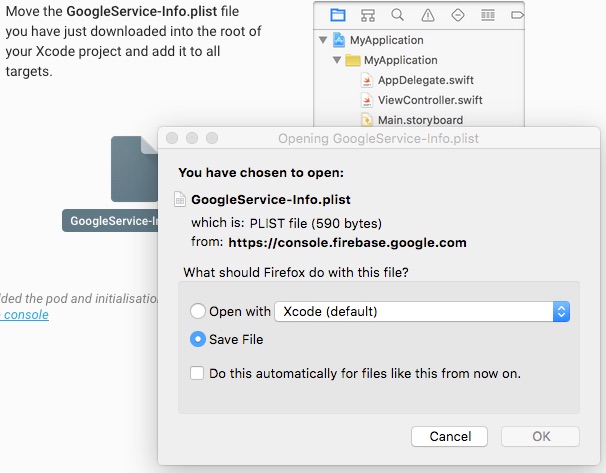Click the AppDelegate.swift file icon
The image size is (606, 473).
pos(366,80)
